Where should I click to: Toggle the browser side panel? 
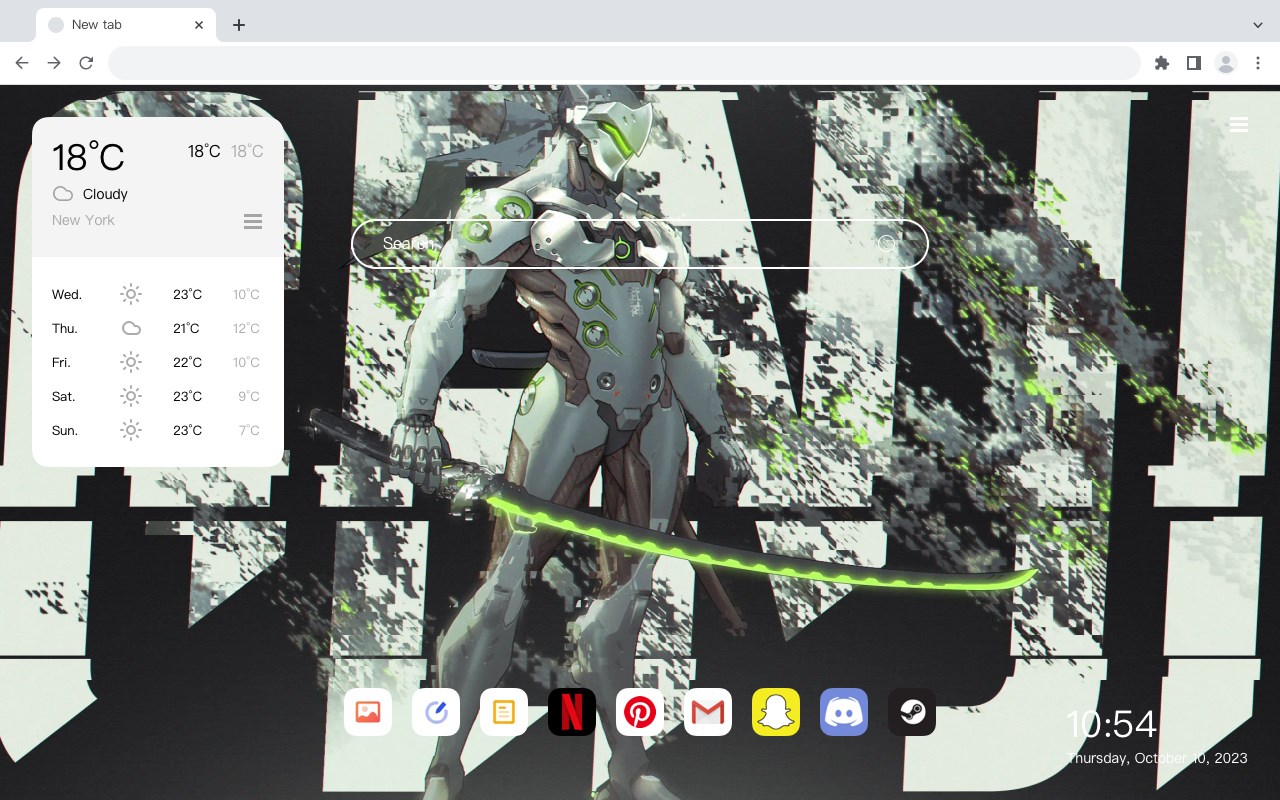click(x=1193, y=63)
